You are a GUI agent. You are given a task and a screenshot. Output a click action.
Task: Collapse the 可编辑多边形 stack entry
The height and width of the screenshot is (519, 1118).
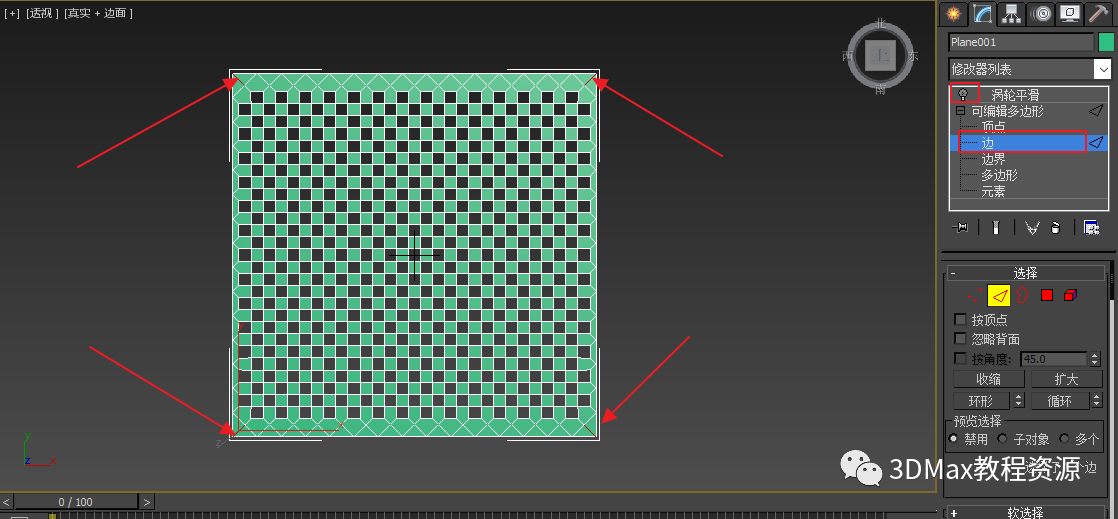coord(960,111)
